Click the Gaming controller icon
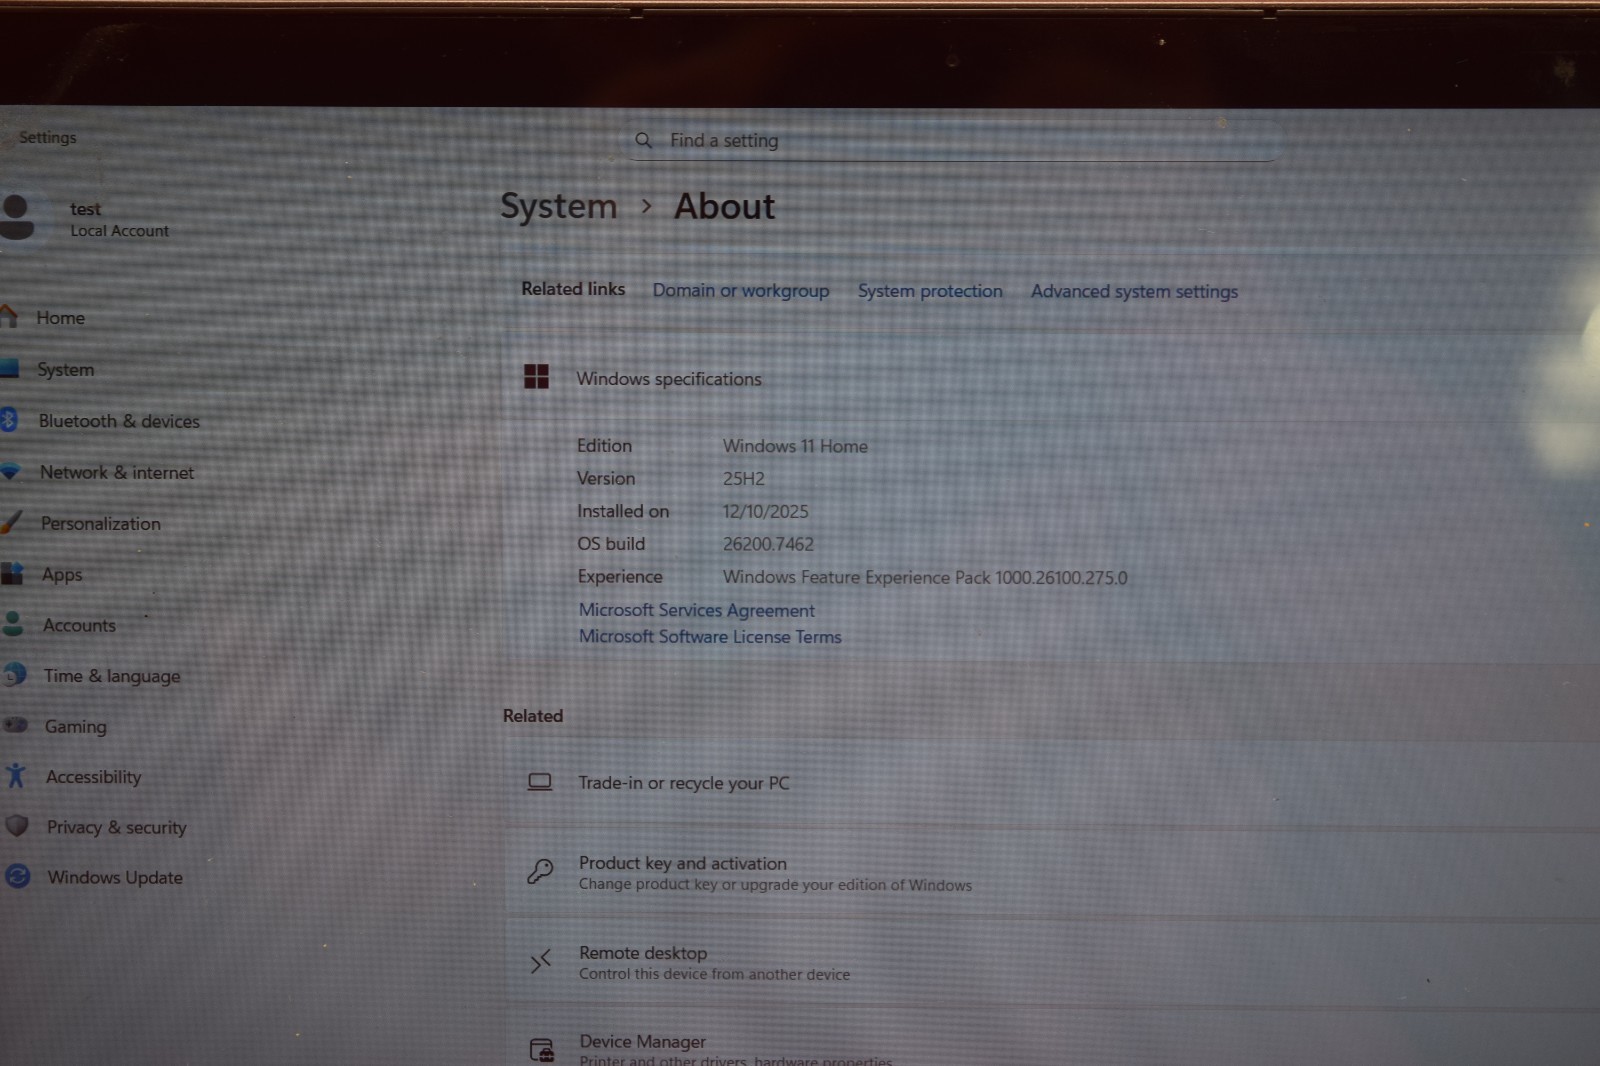The height and width of the screenshot is (1066, 1600). click(15, 725)
